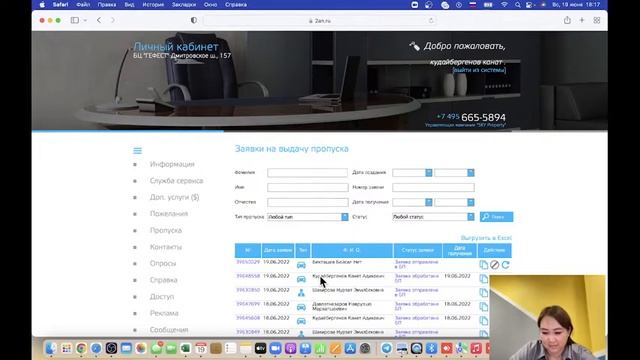Screen dimensions: 640x360
Task: Open Safari's share button
Action: [567, 20]
